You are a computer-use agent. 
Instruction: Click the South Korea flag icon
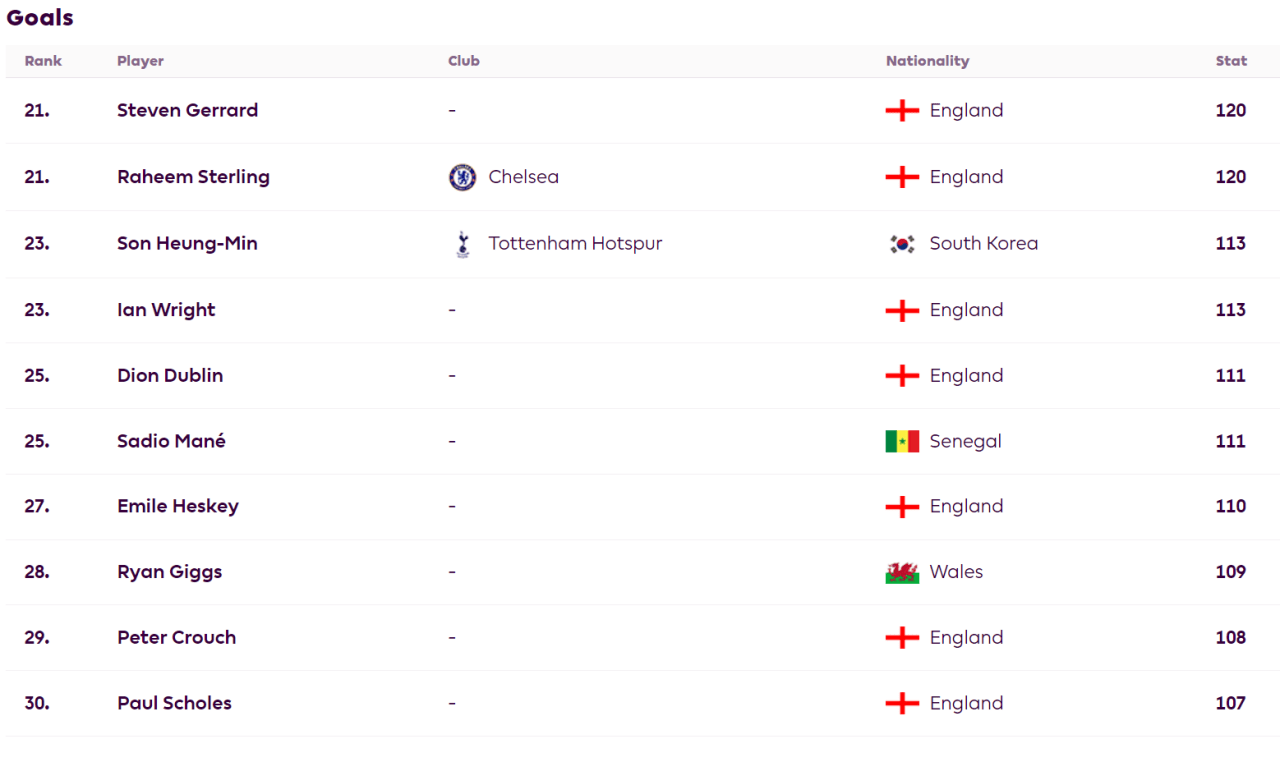[x=902, y=244]
